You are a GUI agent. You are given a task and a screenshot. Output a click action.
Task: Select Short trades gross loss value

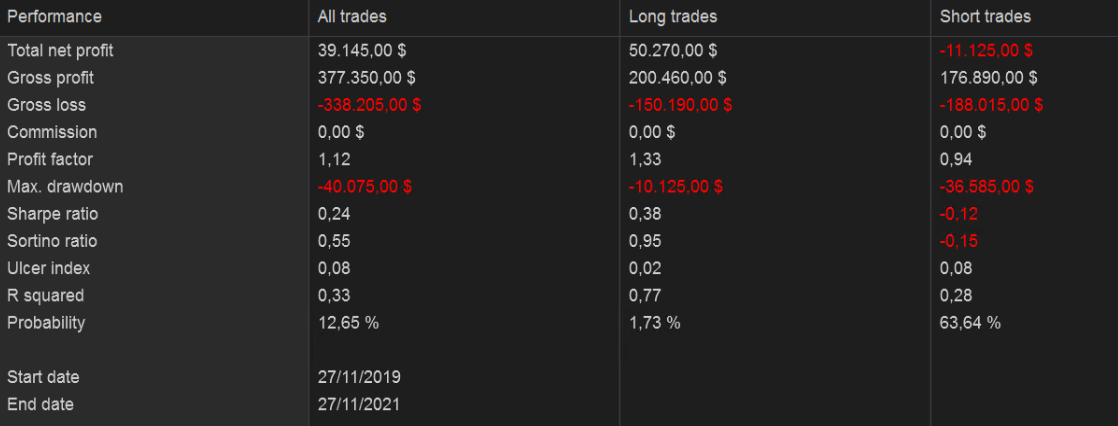tap(992, 105)
